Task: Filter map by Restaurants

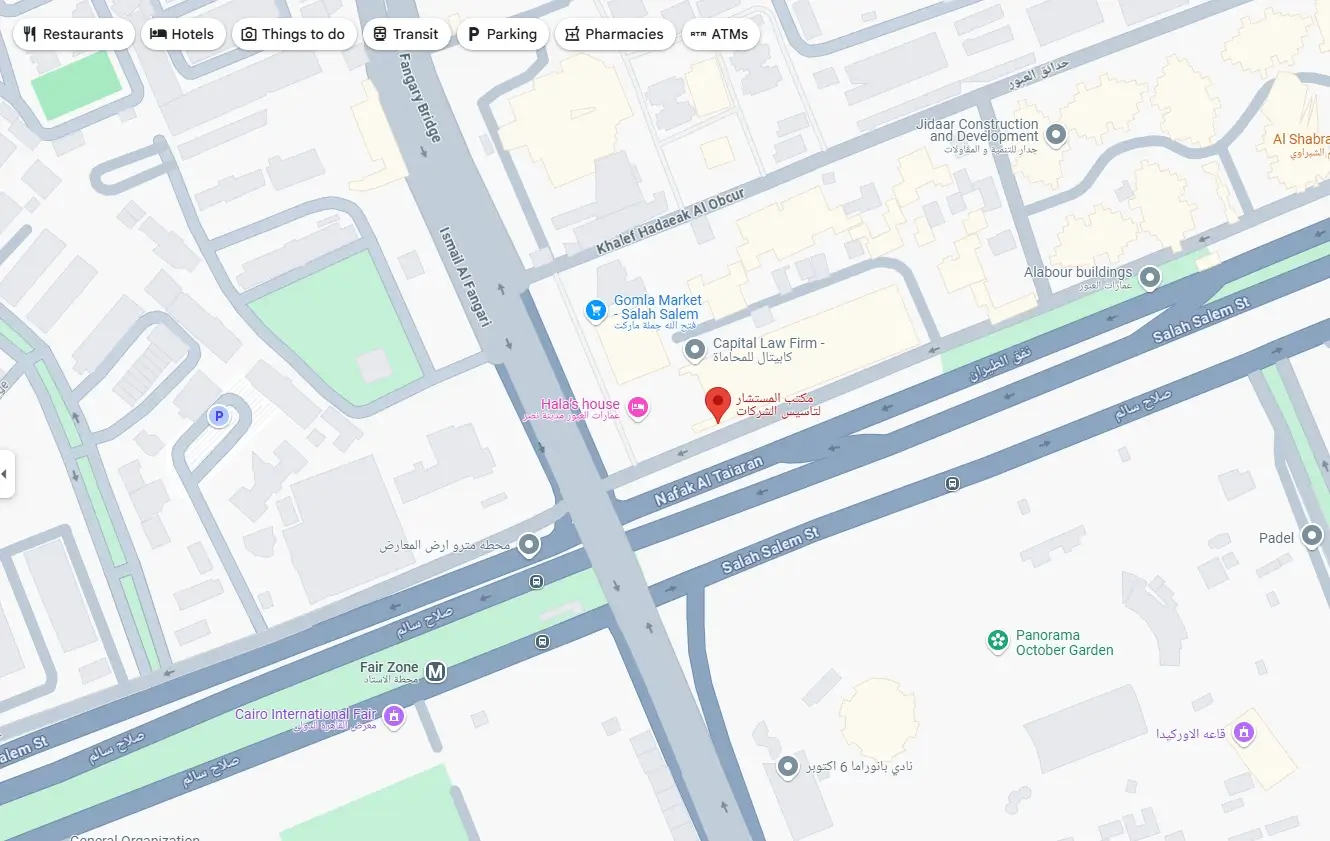Action: click(73, 34)
